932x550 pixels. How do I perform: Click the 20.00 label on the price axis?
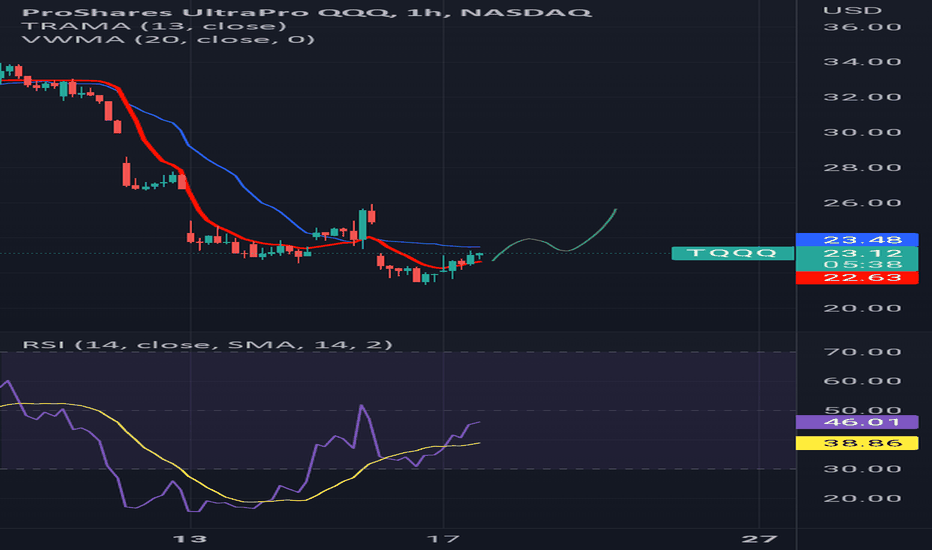pos(862,308)
